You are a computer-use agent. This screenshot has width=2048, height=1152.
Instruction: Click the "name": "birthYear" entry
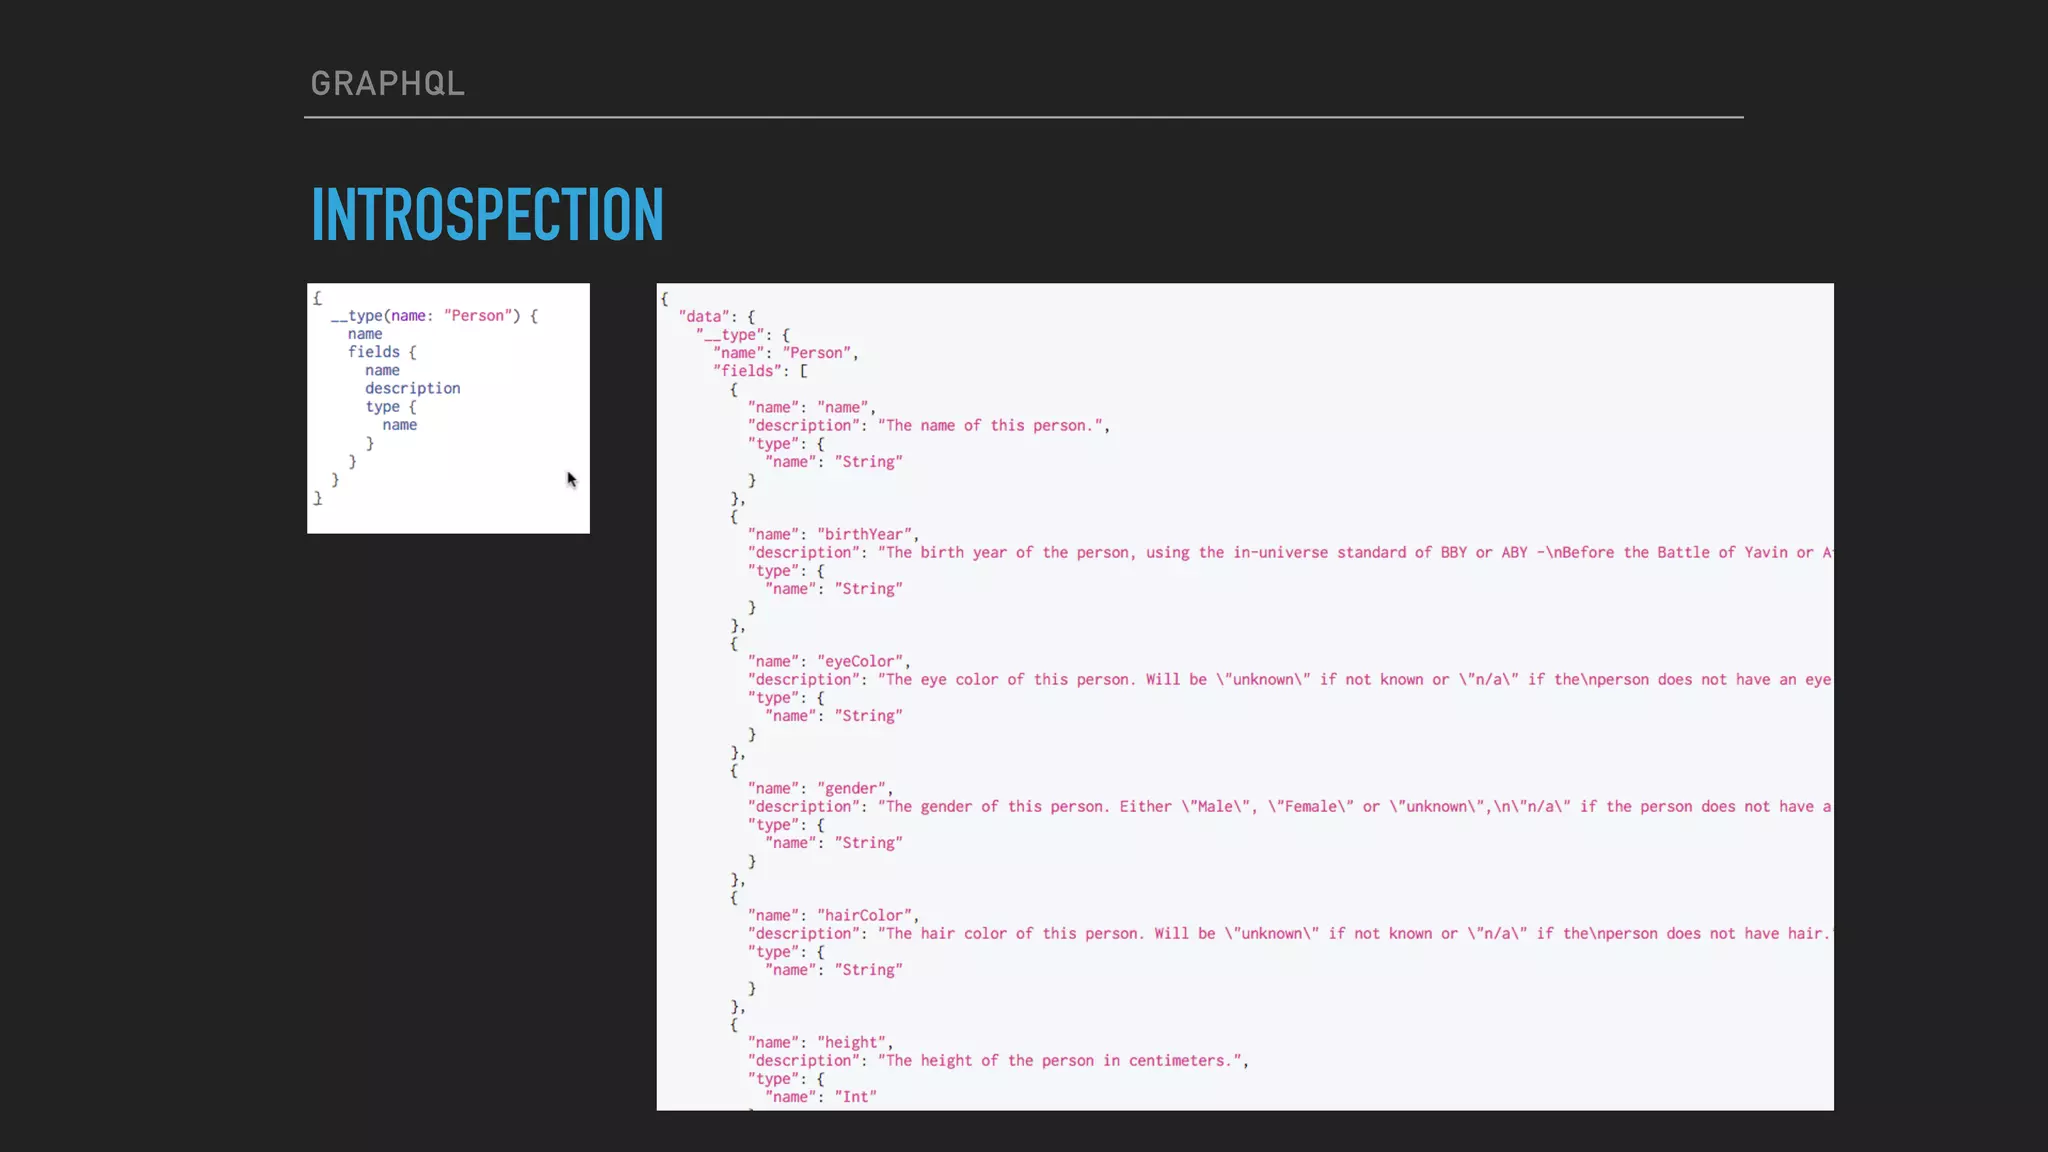click(833, 535)
